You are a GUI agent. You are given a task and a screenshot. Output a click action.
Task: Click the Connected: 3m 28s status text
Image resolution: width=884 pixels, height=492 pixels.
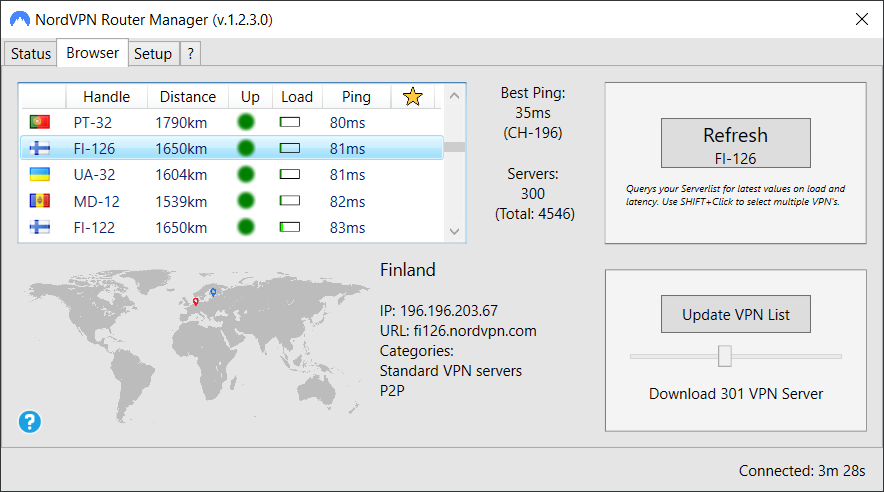click(802, 471)
